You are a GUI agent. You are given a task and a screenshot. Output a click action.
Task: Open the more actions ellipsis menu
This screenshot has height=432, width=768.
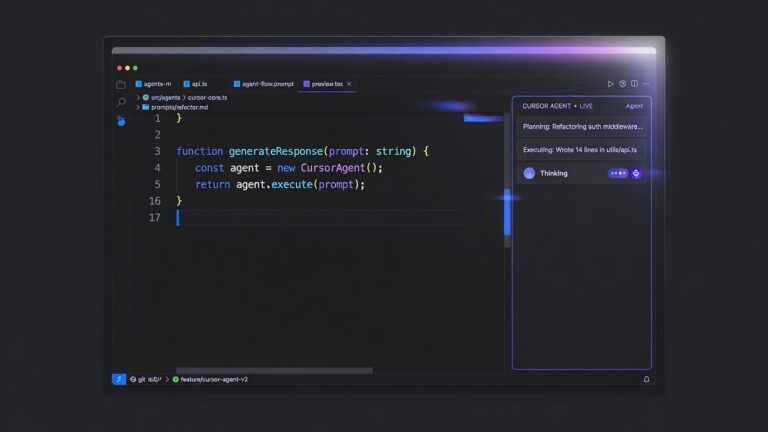646,84
